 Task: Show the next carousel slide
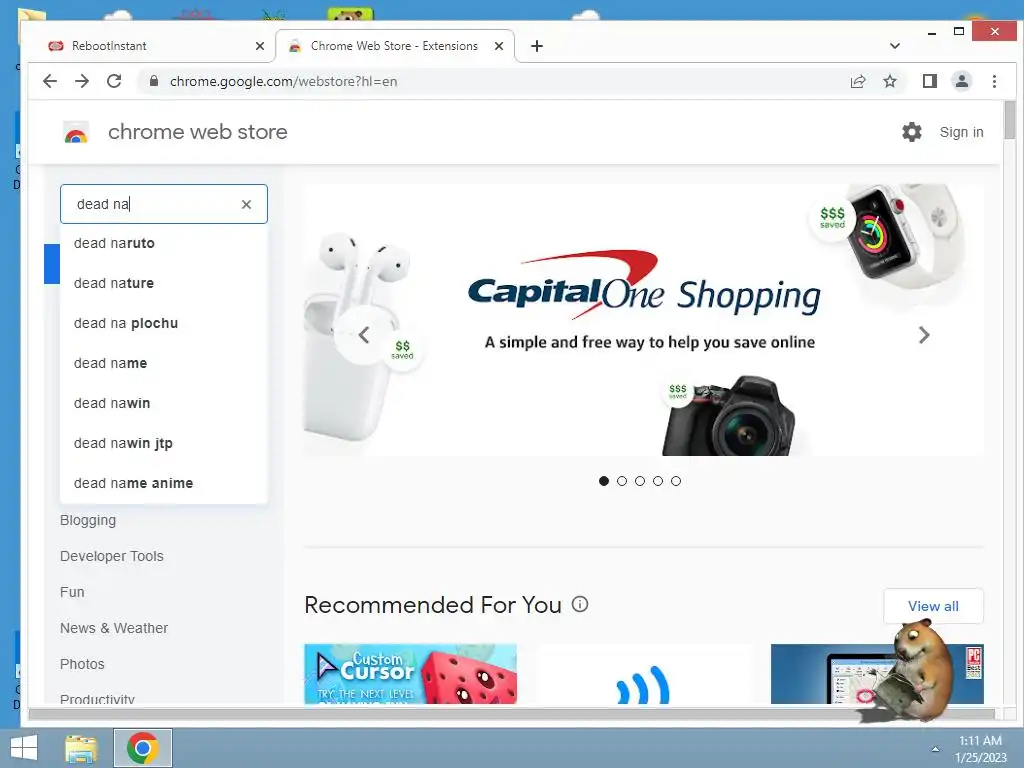[x=923, y=335]
